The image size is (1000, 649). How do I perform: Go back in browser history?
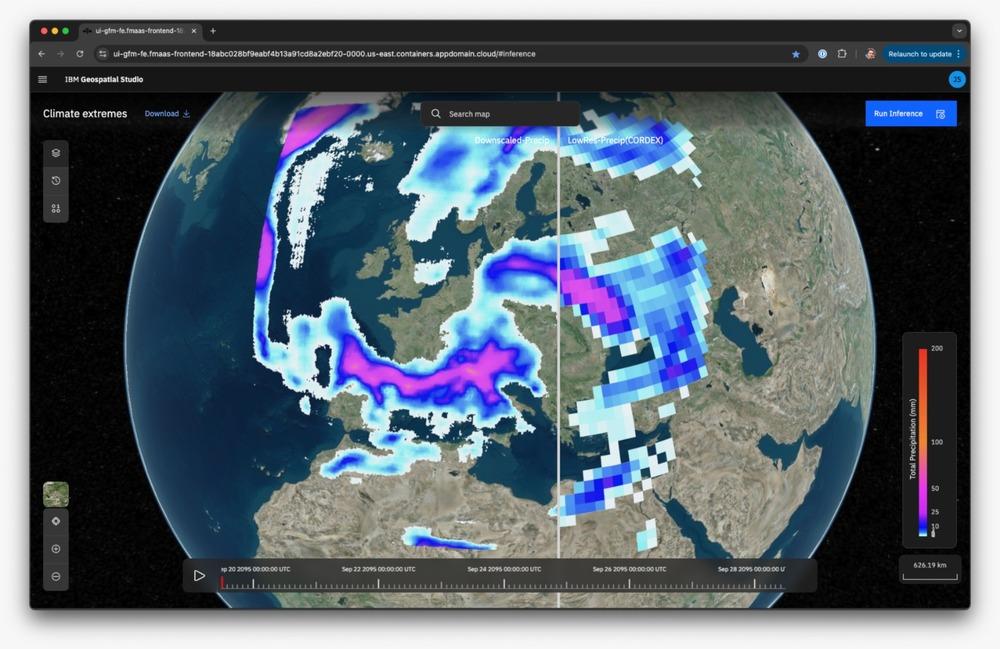click(x=41, y=54)
